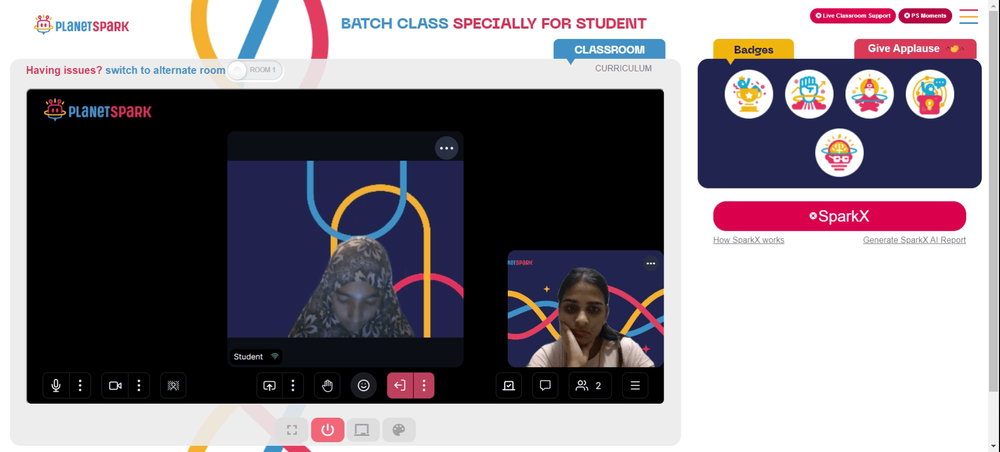Enter fullscreen mode below video
The height and width of the screenshot is (452, 1000).
point(292,430)
